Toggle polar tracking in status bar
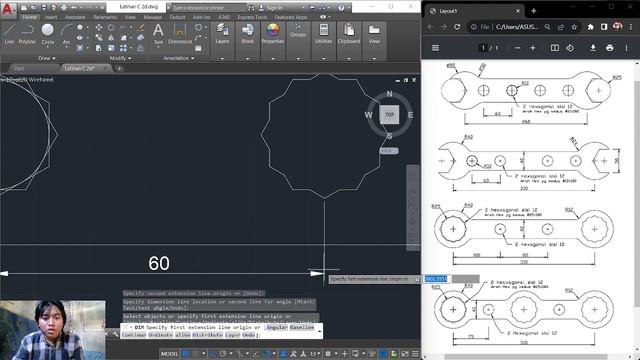Viewport: 640px width, 360px height. coord(223,353)
